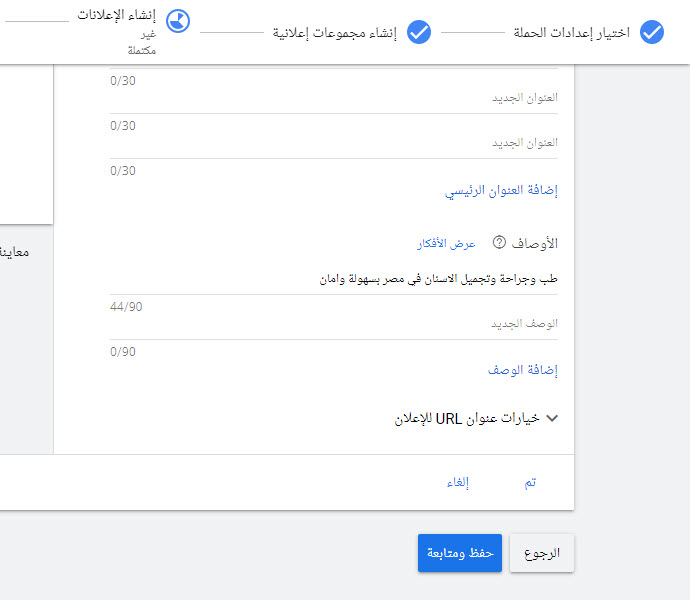Click the إلغاء link
The width and height of the screenshot is (690, 600).
458,483
